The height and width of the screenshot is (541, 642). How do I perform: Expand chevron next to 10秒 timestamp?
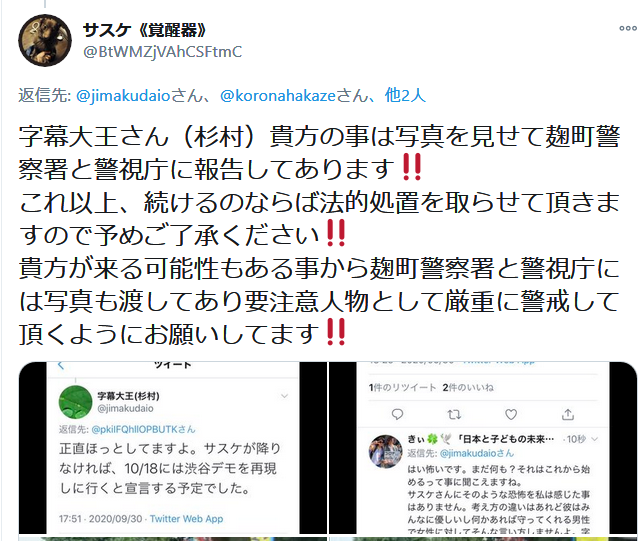pyautogui.click(x=595, y=439)
